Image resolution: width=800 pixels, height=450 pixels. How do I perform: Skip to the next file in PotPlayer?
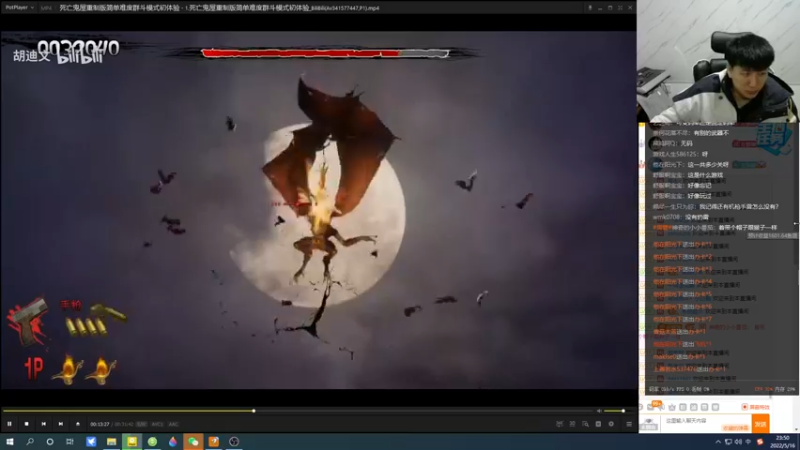[x=61, y=424]
